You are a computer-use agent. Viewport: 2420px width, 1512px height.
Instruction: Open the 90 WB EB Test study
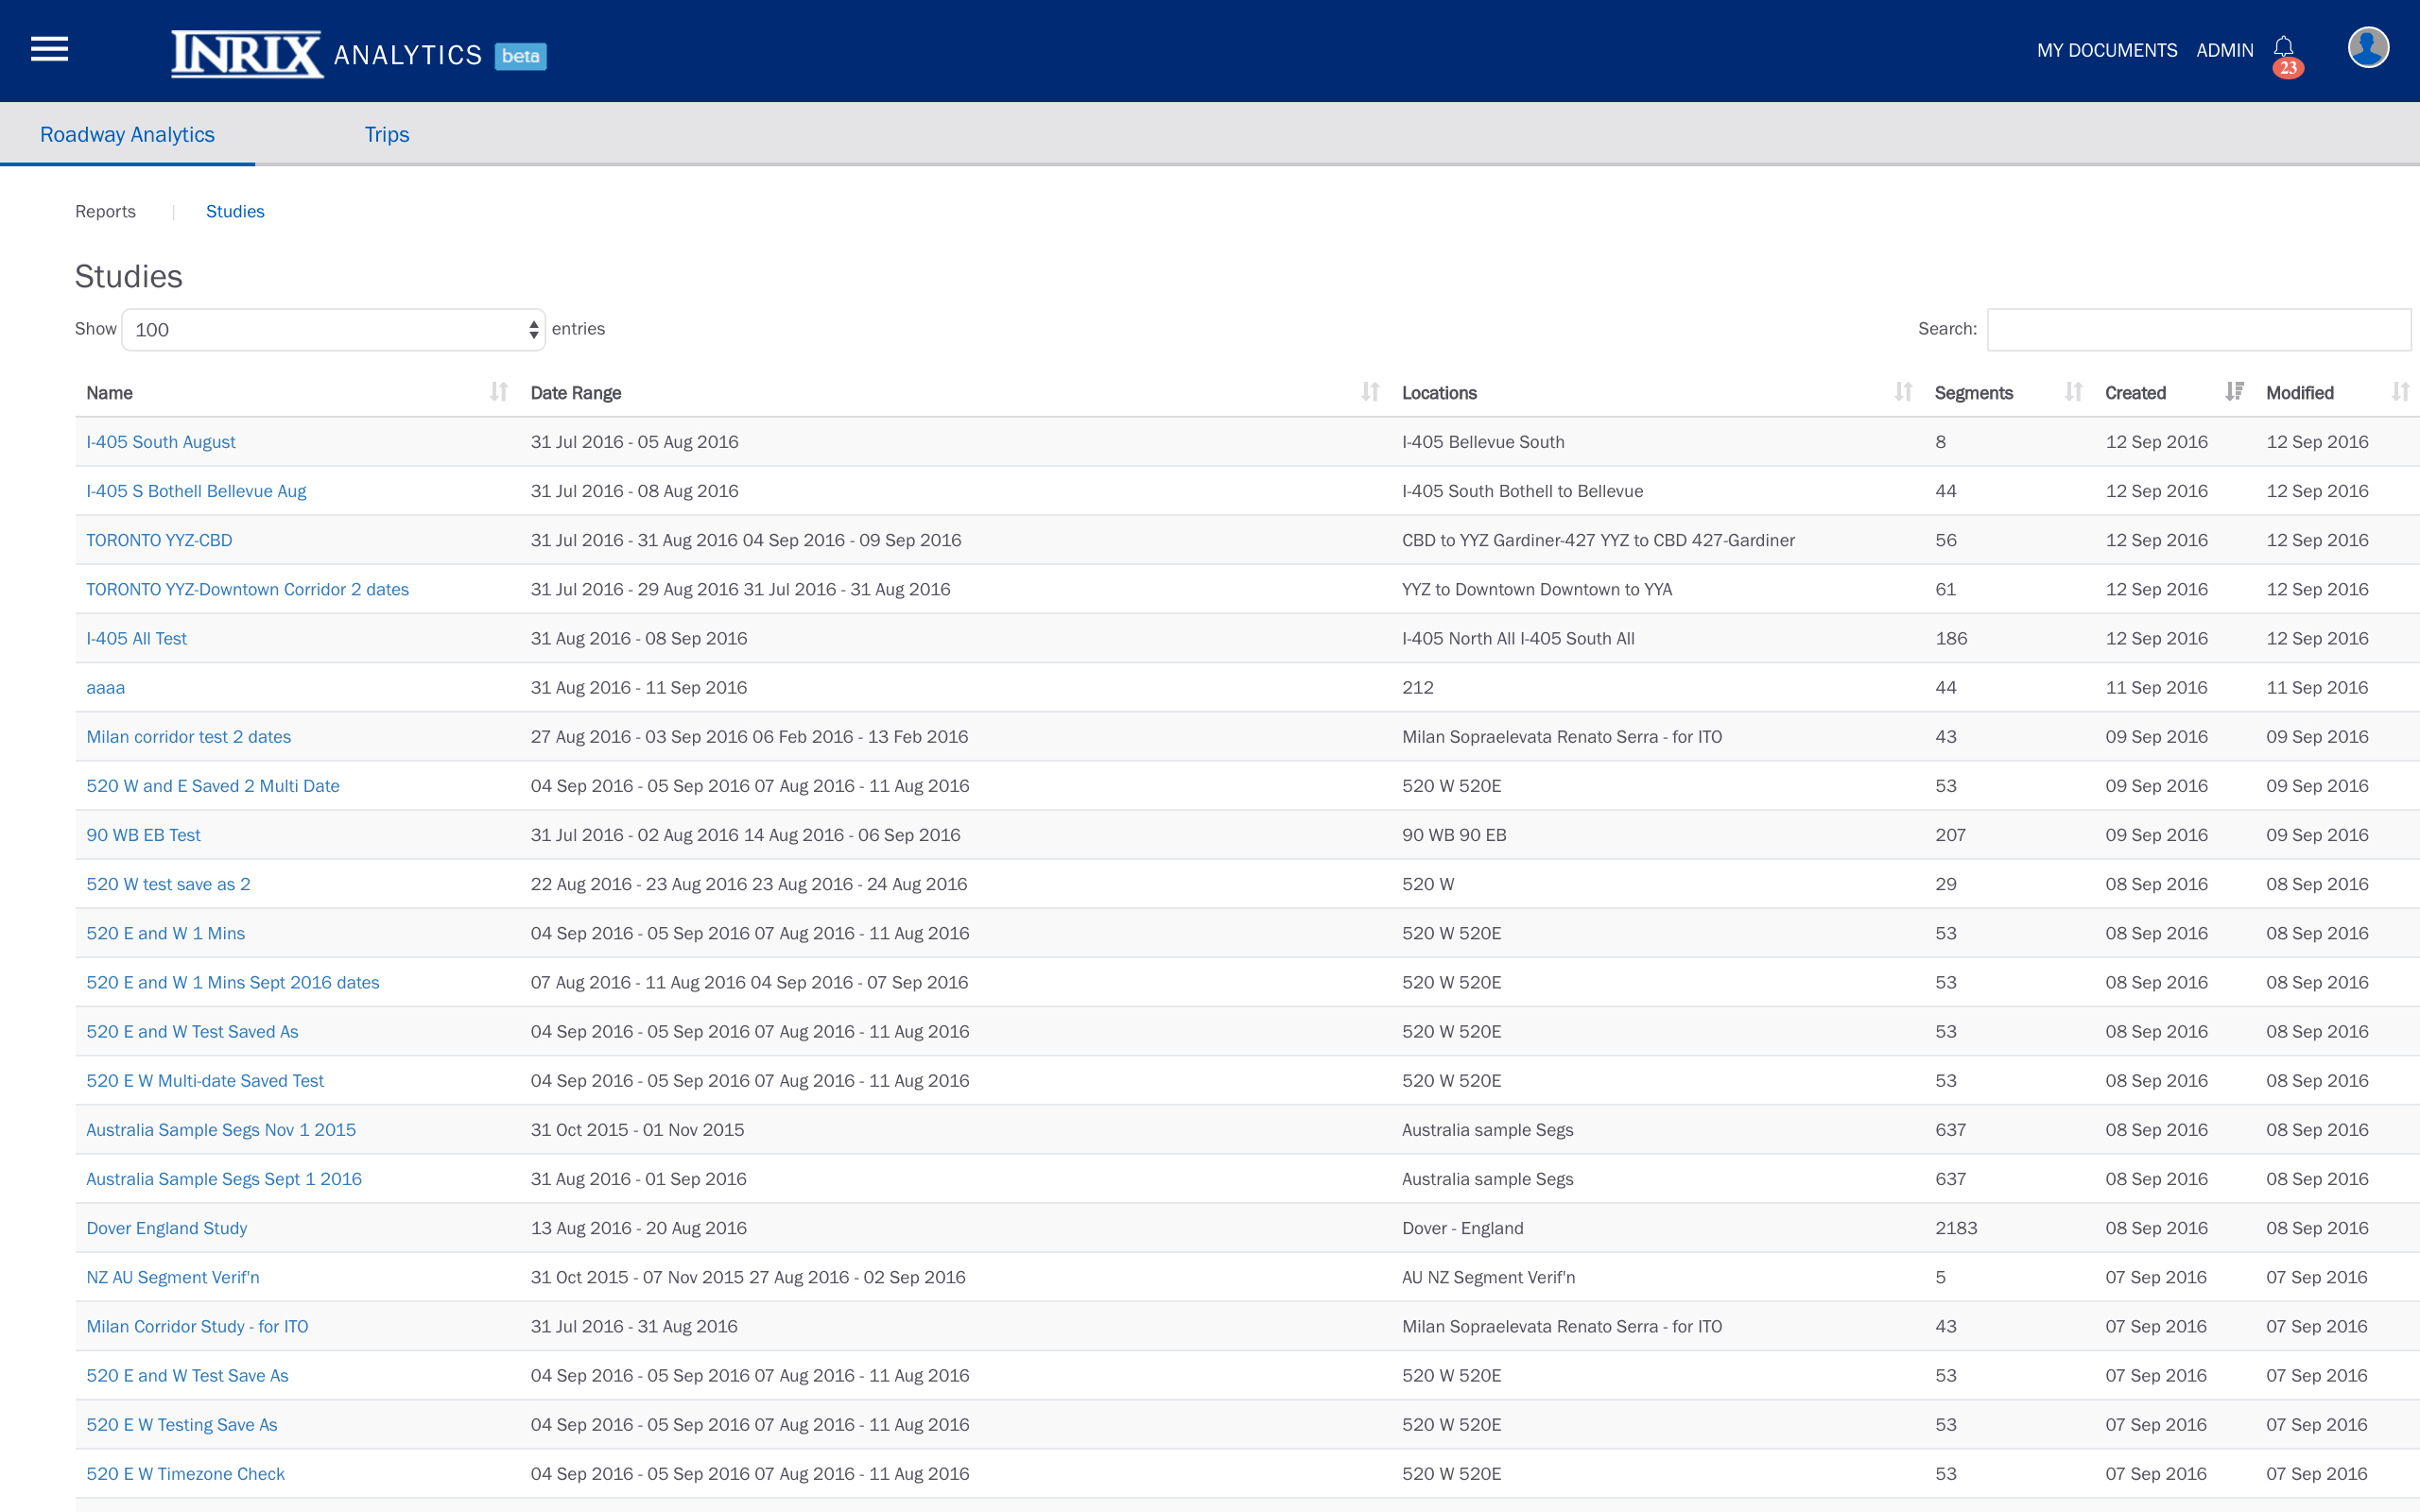click(x=143, y=835)
